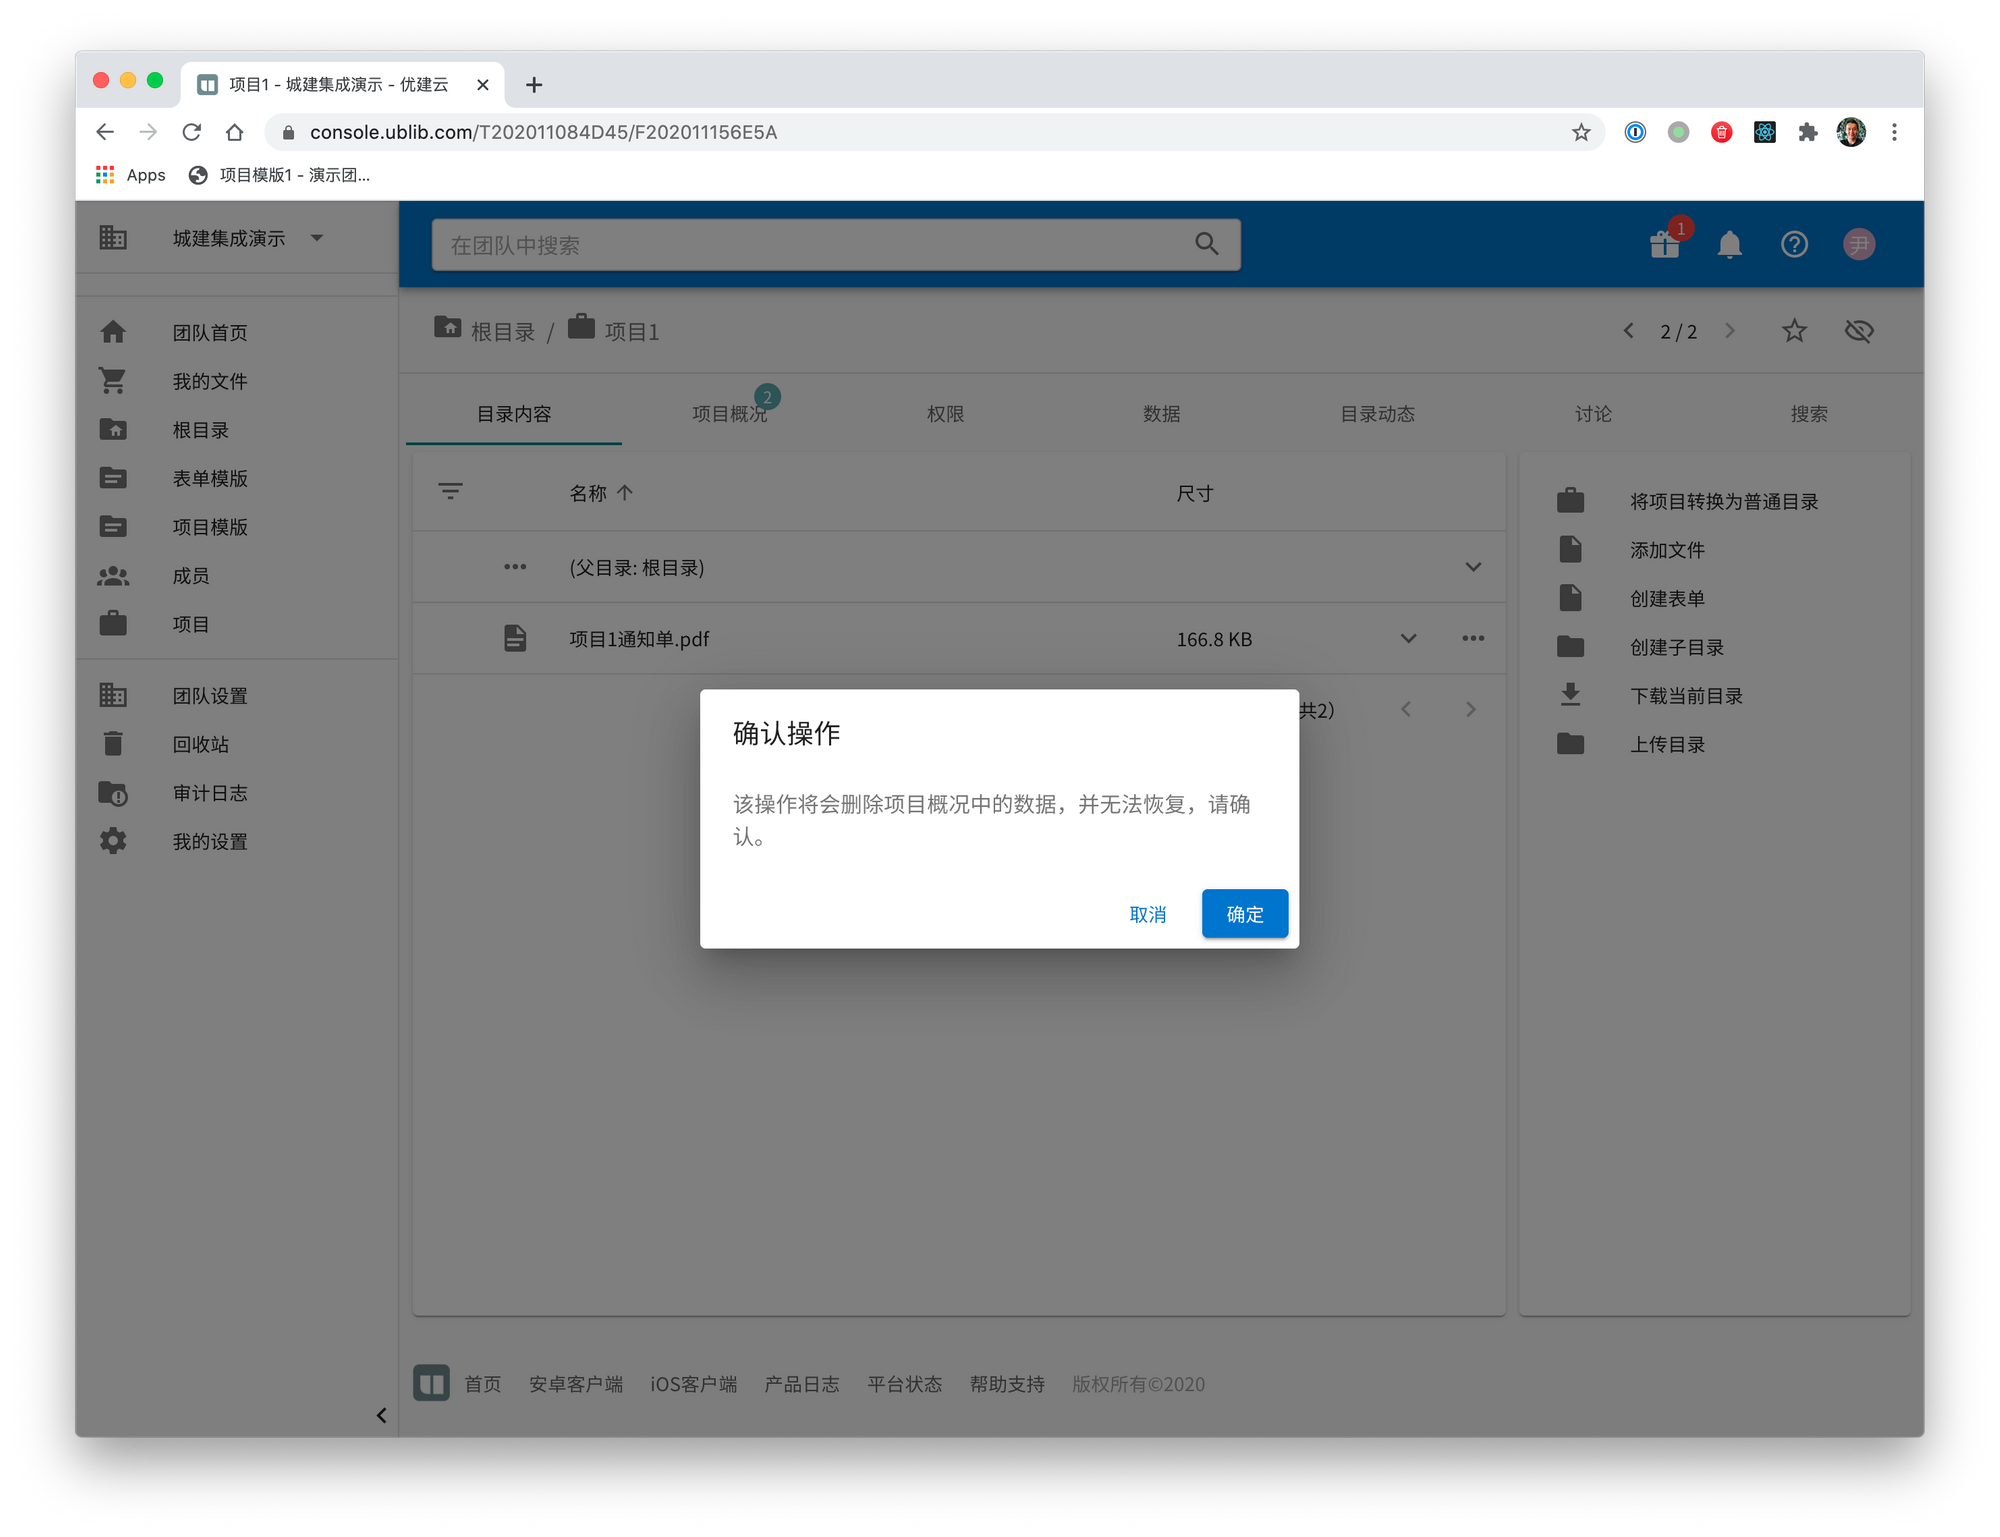
Task: Expand the 父目录 row chevron
Action: (x=1472, y=567)
